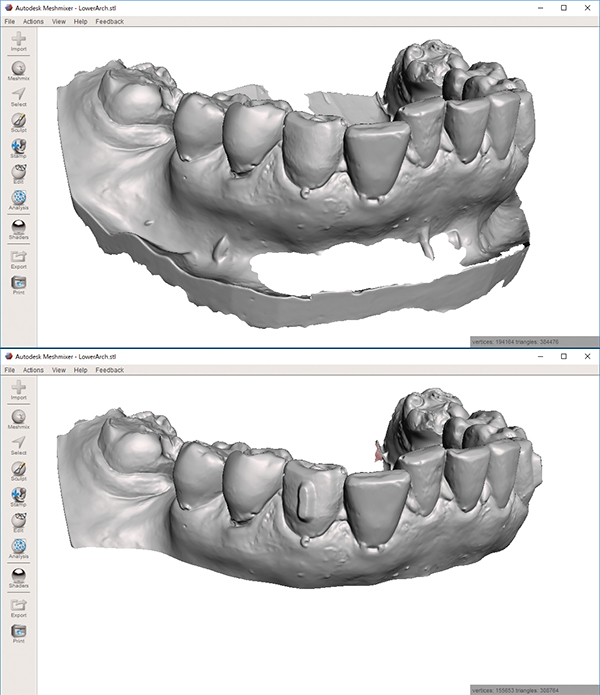Maximize the bottom Meshmixer window
600x695 pixels.
click(563, 356)
